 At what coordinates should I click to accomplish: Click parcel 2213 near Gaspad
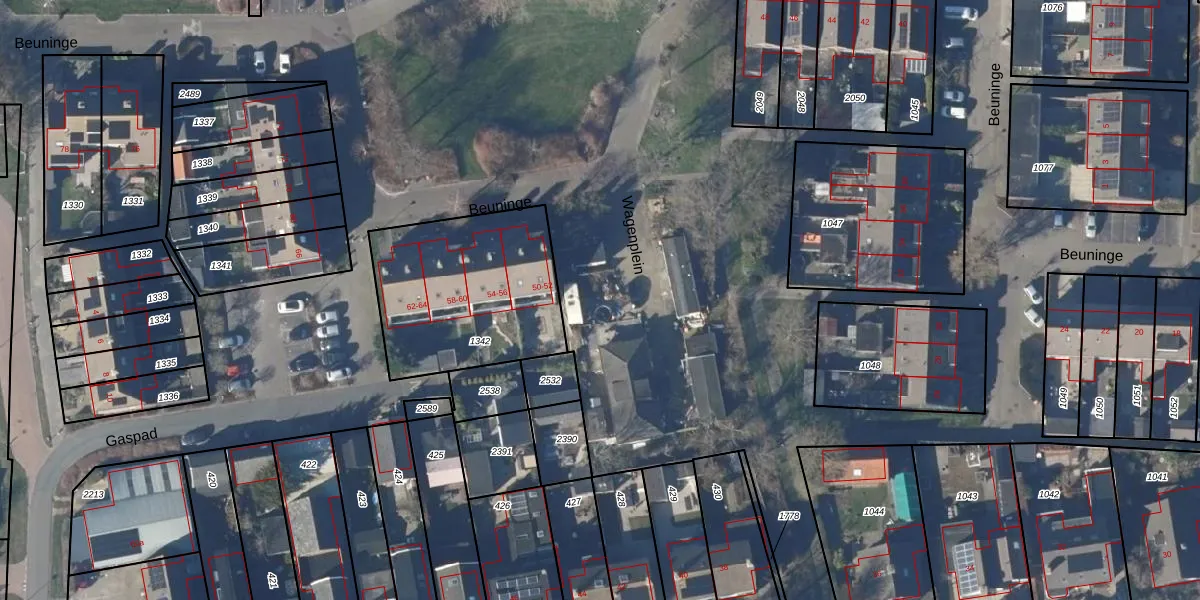click(93, 494)
